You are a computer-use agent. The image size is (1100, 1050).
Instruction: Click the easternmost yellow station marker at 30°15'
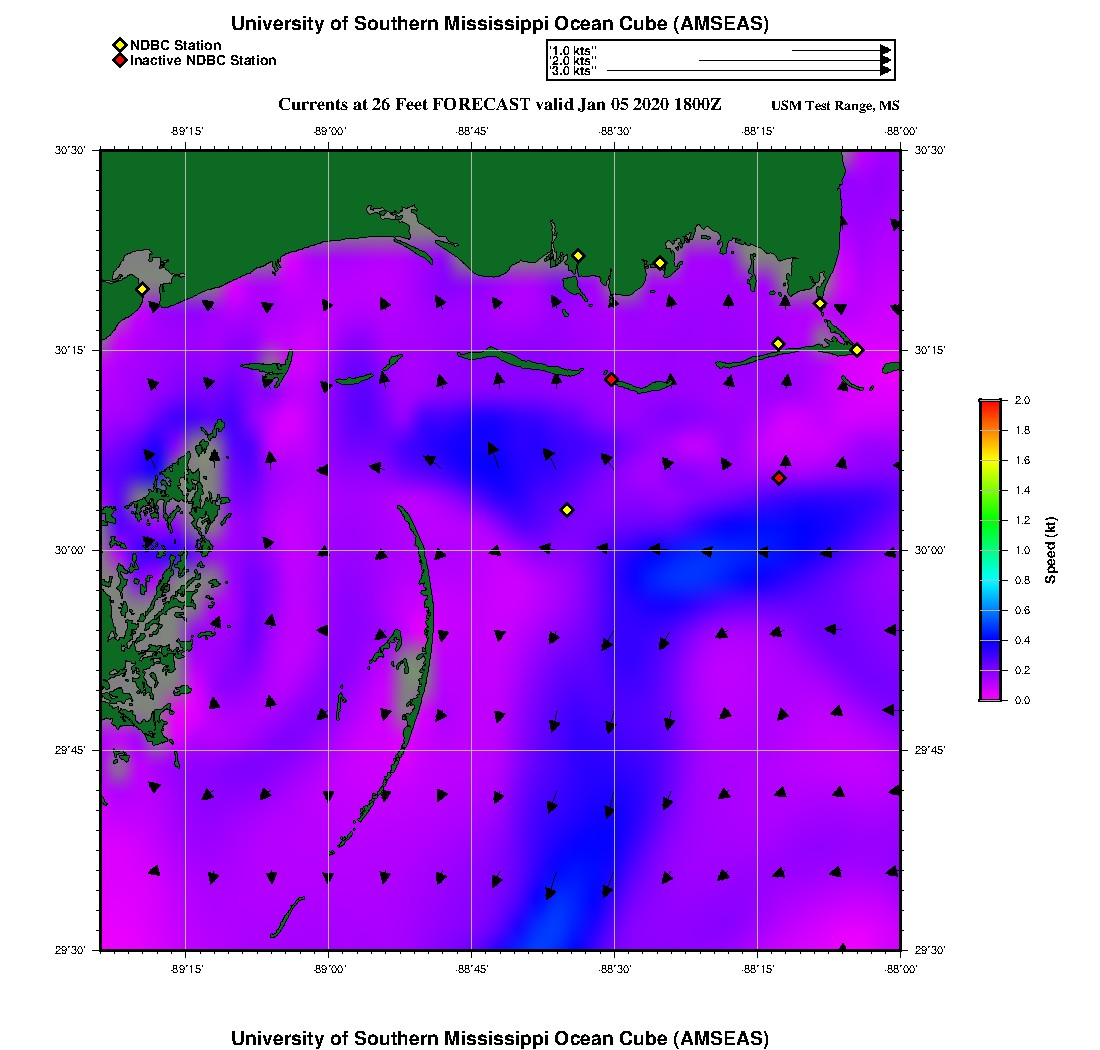point(857,349)
